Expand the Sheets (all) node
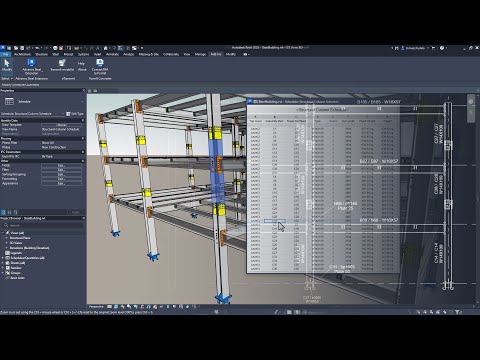480x360 pixels. pyautogui.click(x=3, y=263)
